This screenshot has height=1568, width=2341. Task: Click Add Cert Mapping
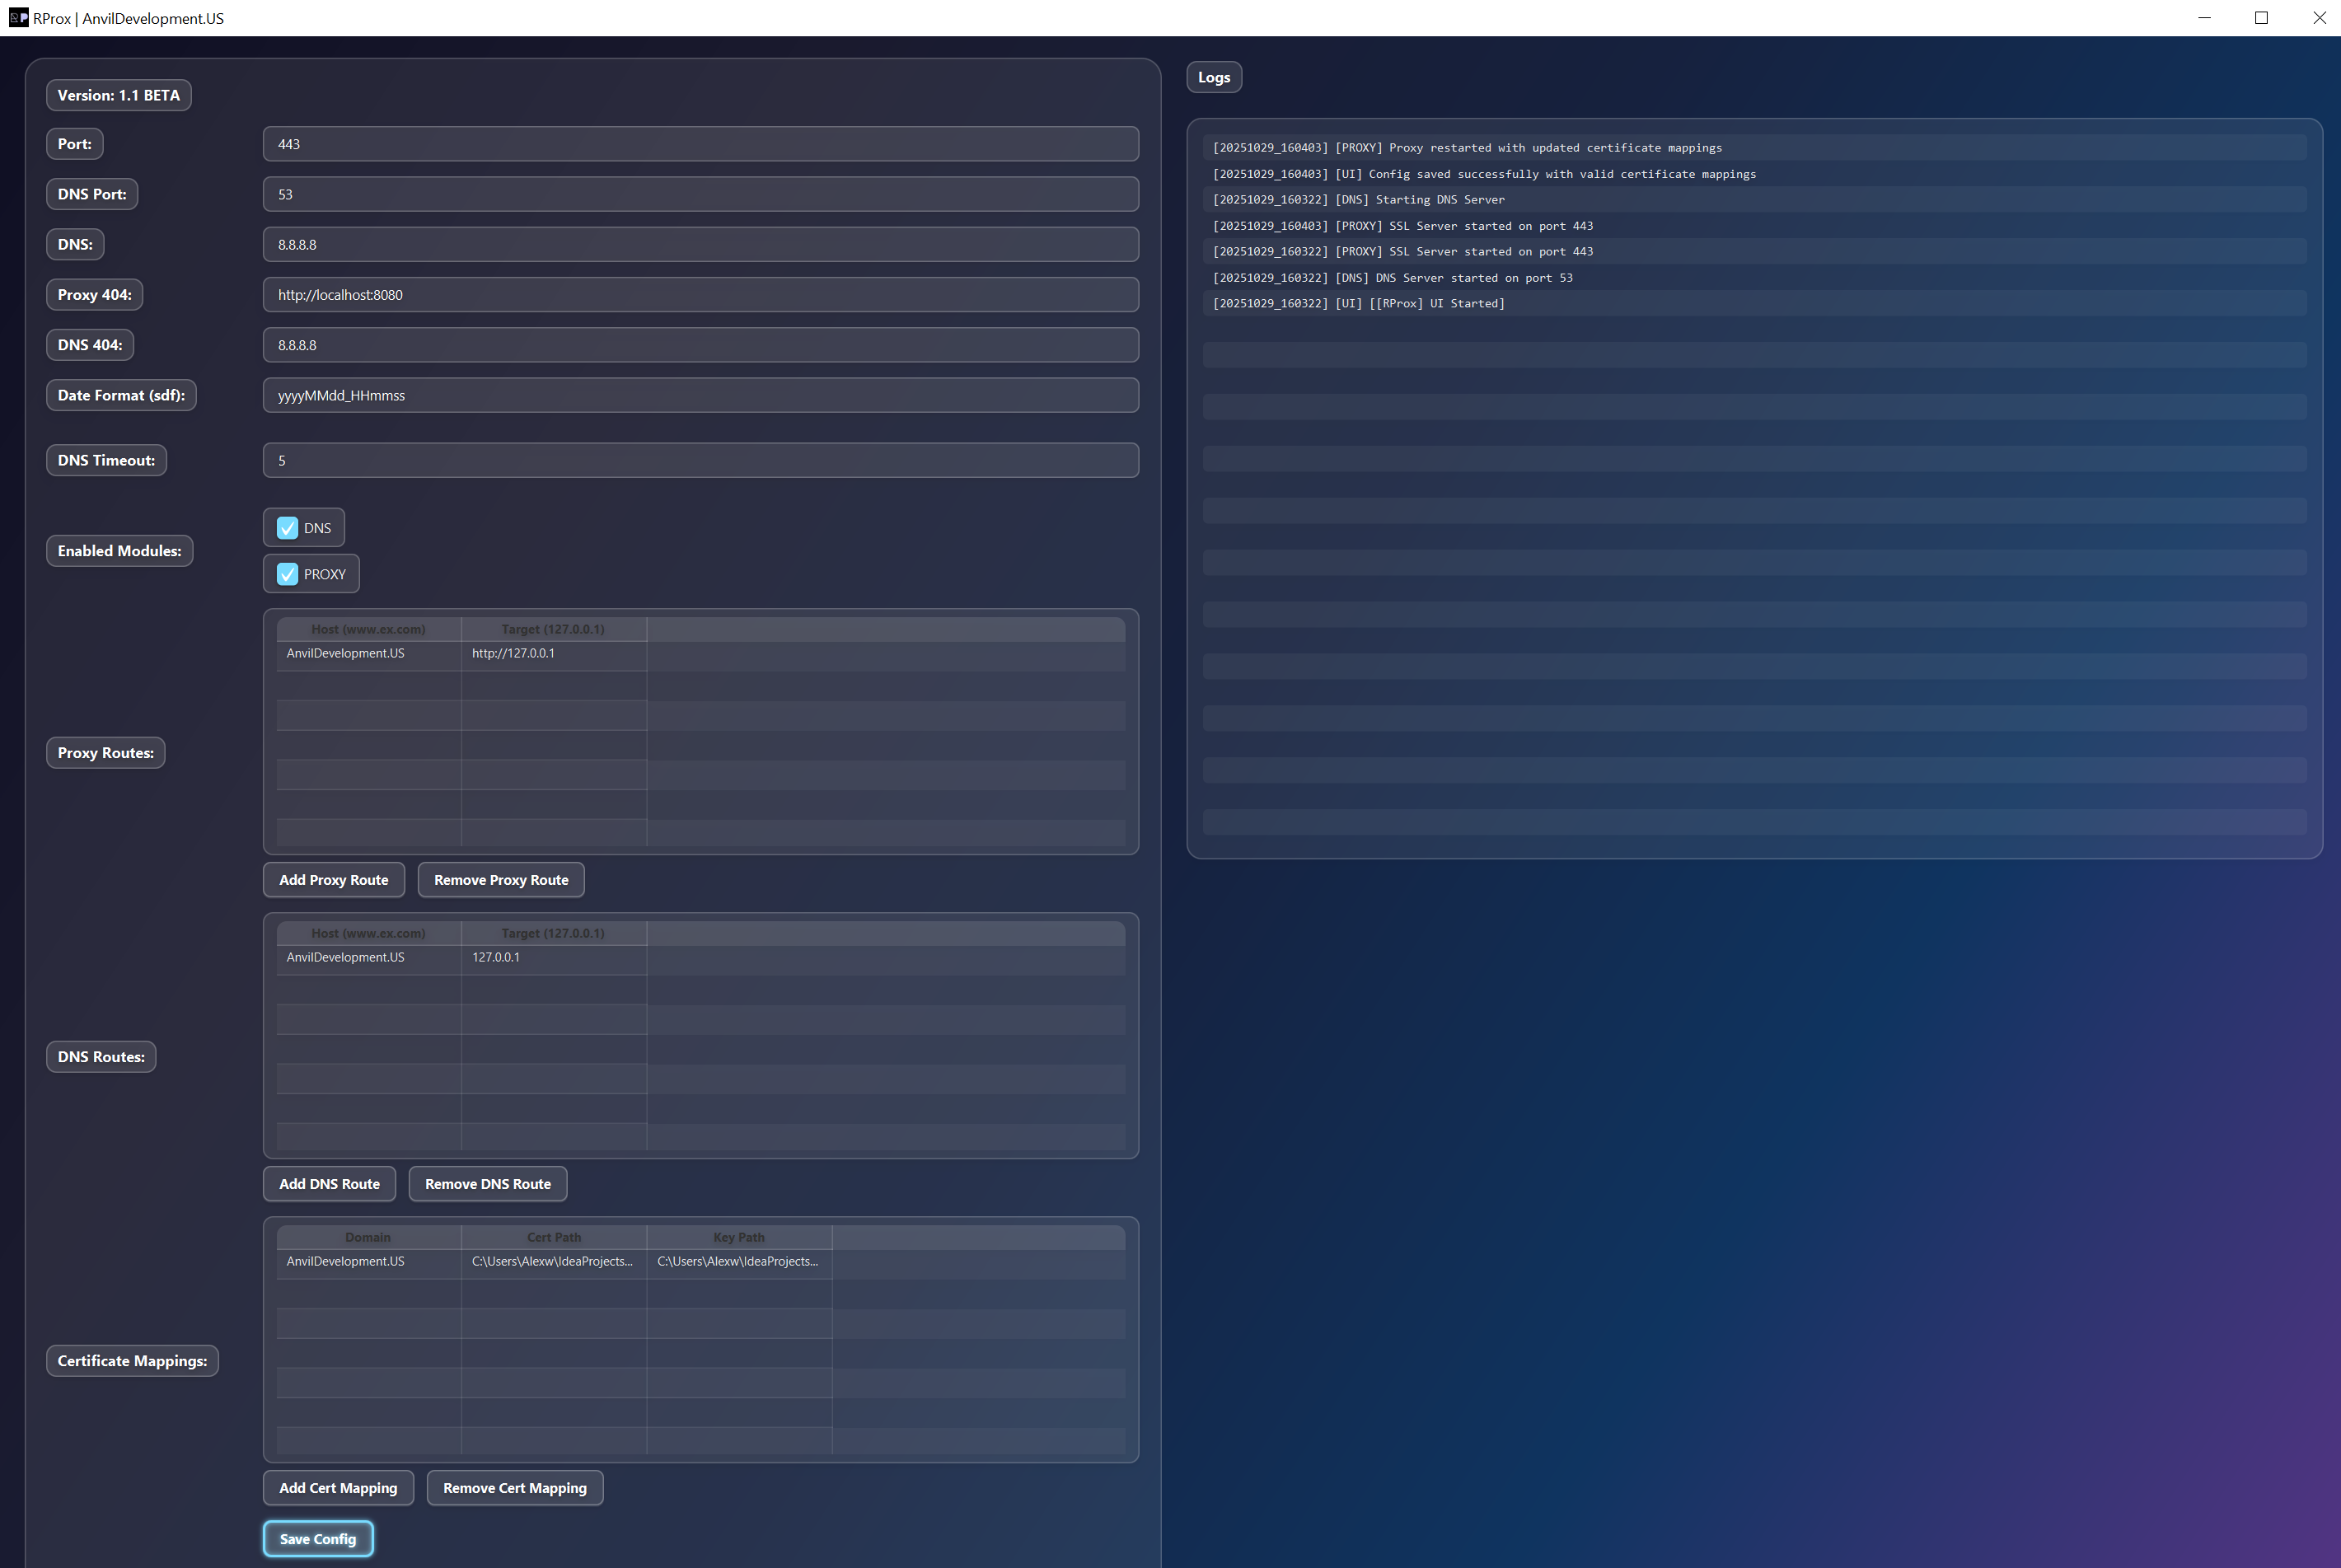338,1488
